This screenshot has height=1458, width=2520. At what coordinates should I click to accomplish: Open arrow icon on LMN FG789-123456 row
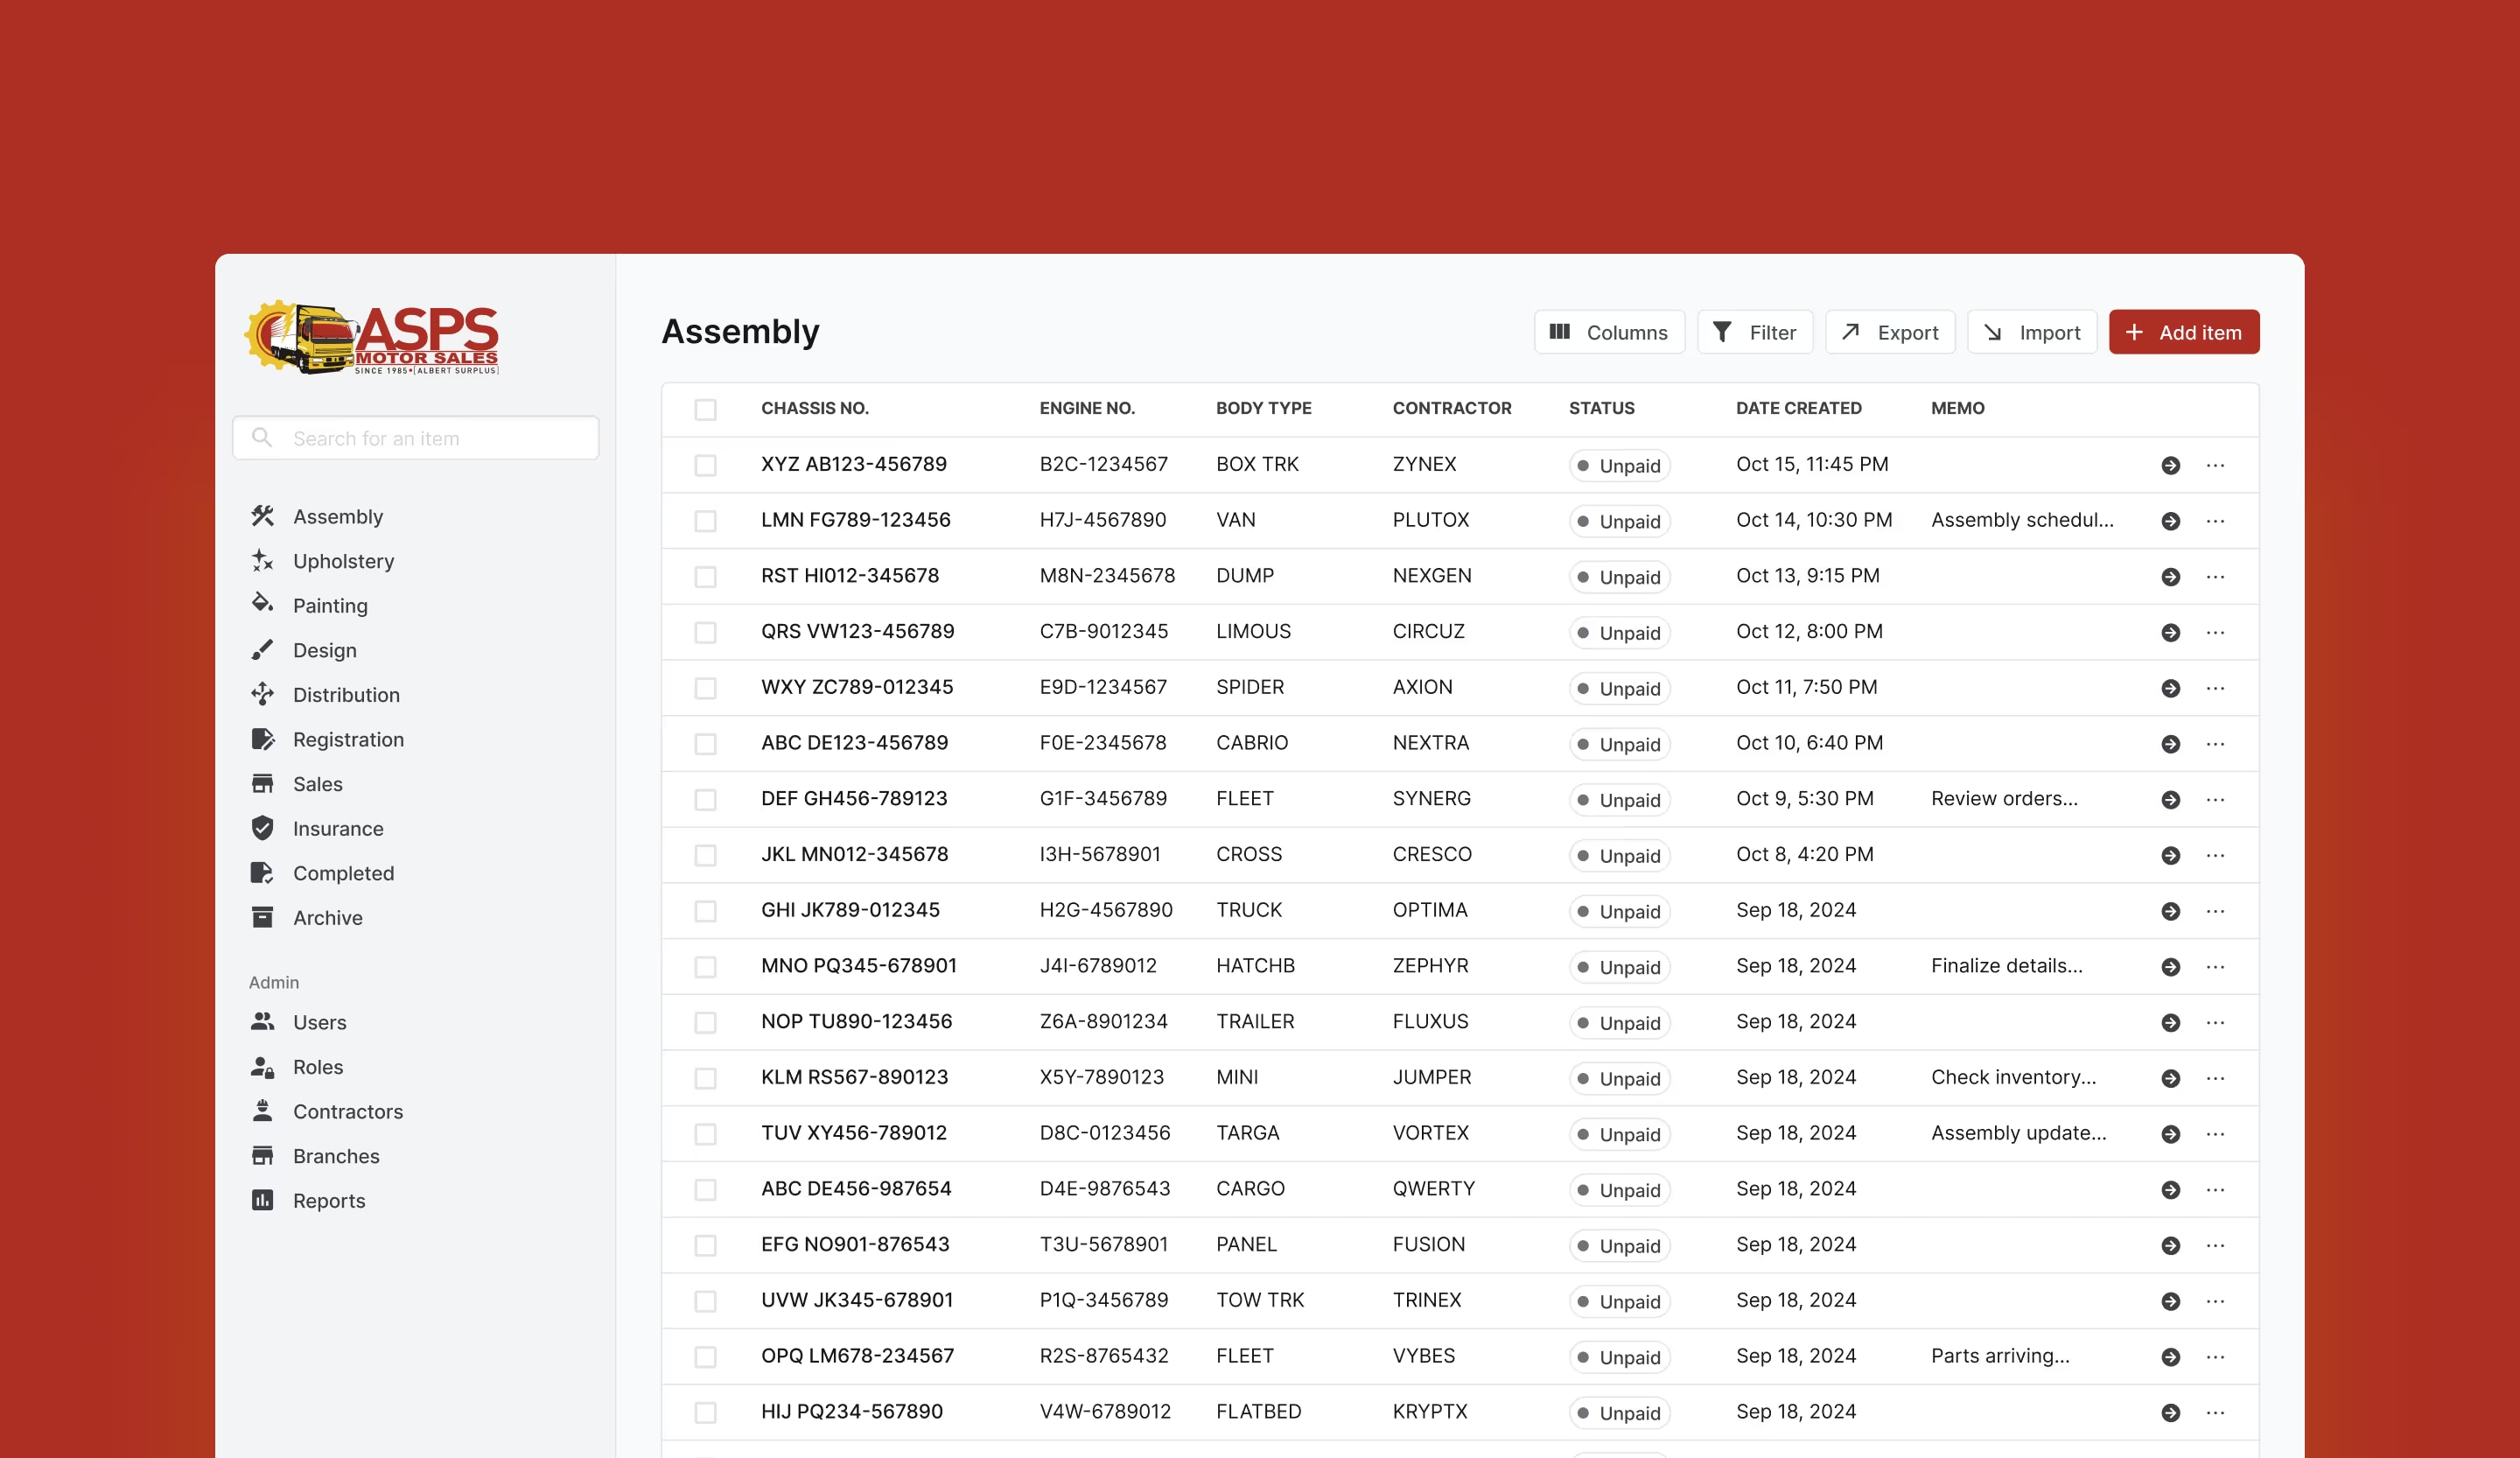[x=2170, y=521]
